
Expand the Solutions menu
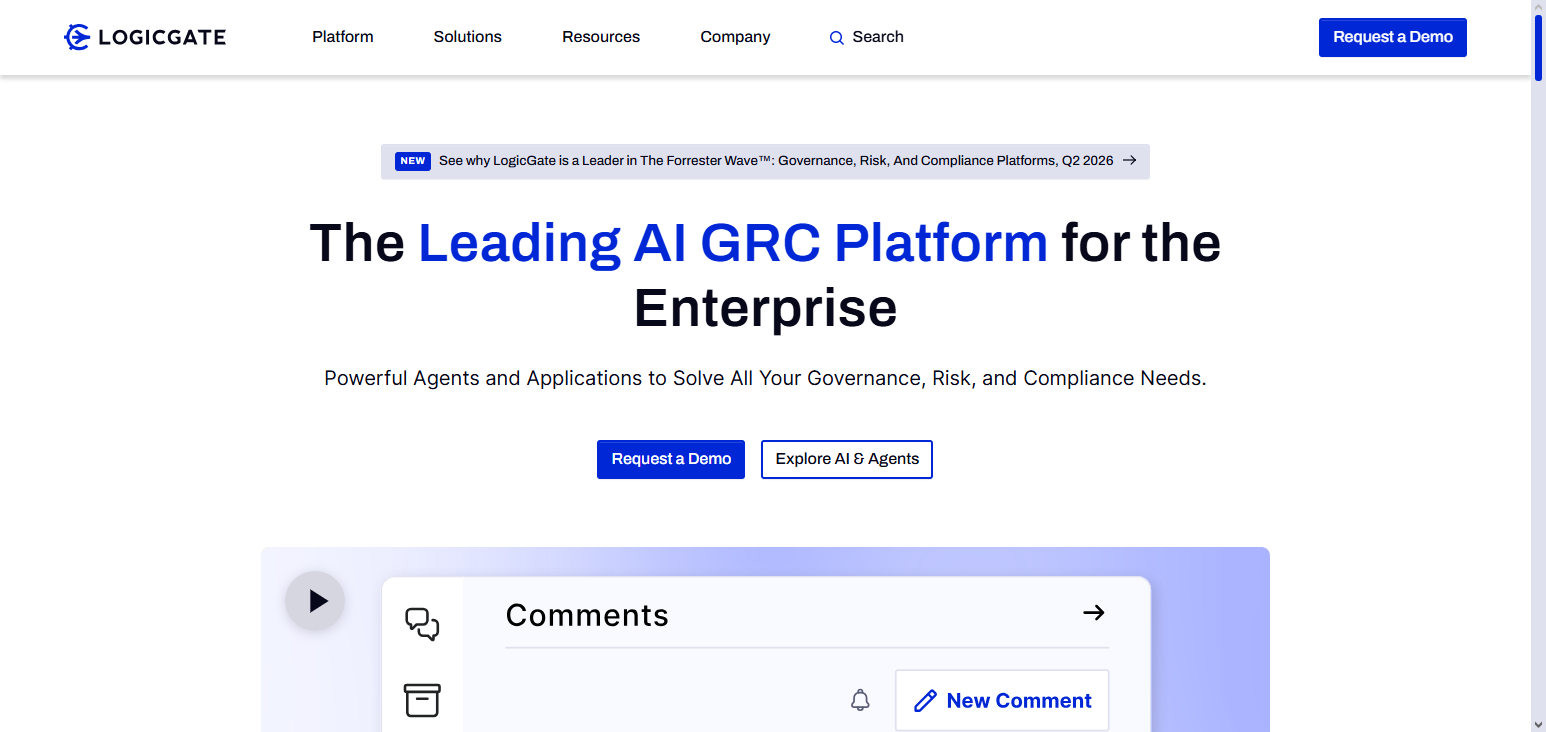(468, 37)
